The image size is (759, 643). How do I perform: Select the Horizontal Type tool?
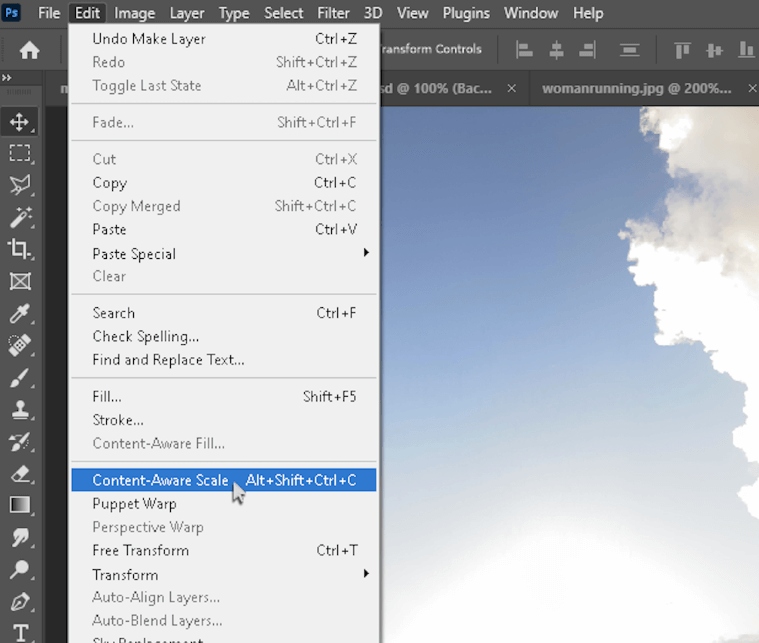19,632
